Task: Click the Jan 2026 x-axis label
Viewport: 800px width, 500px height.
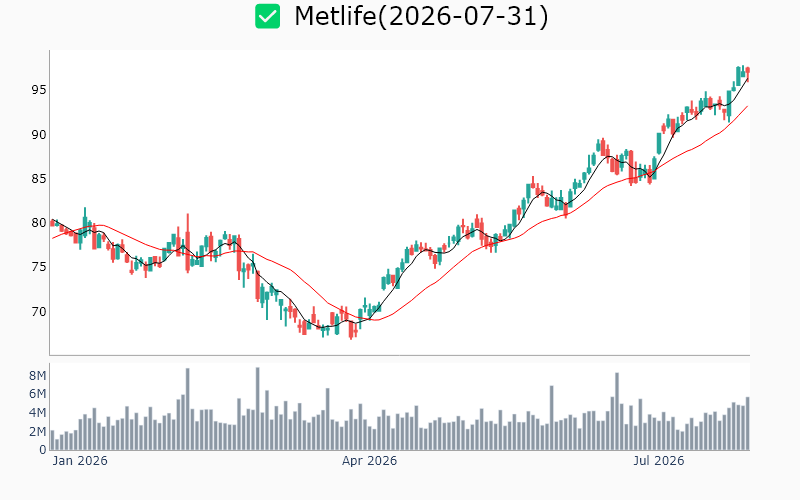Action: [80, 461]
